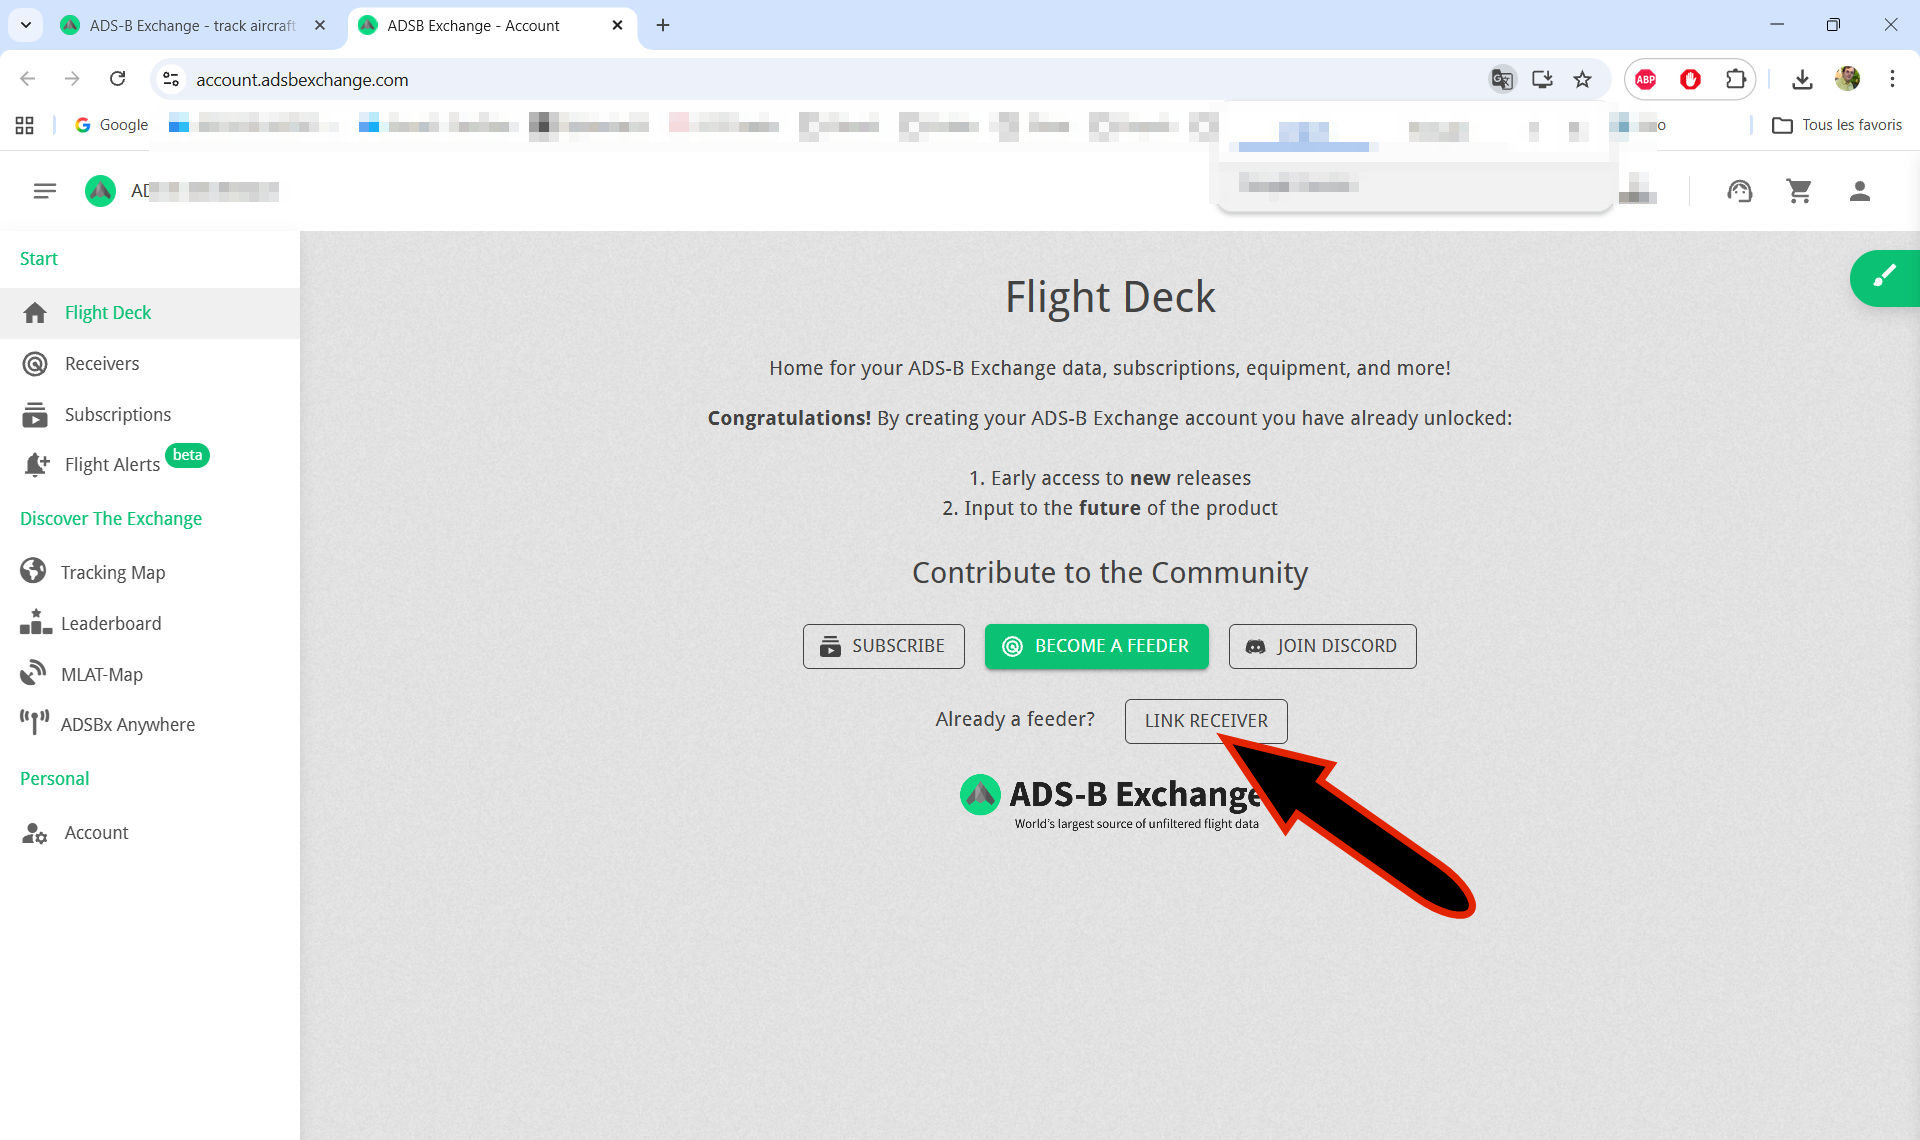Click the ADS-B Exchange footer logo
1920x1140 pixels.
tap(1110, 802)
